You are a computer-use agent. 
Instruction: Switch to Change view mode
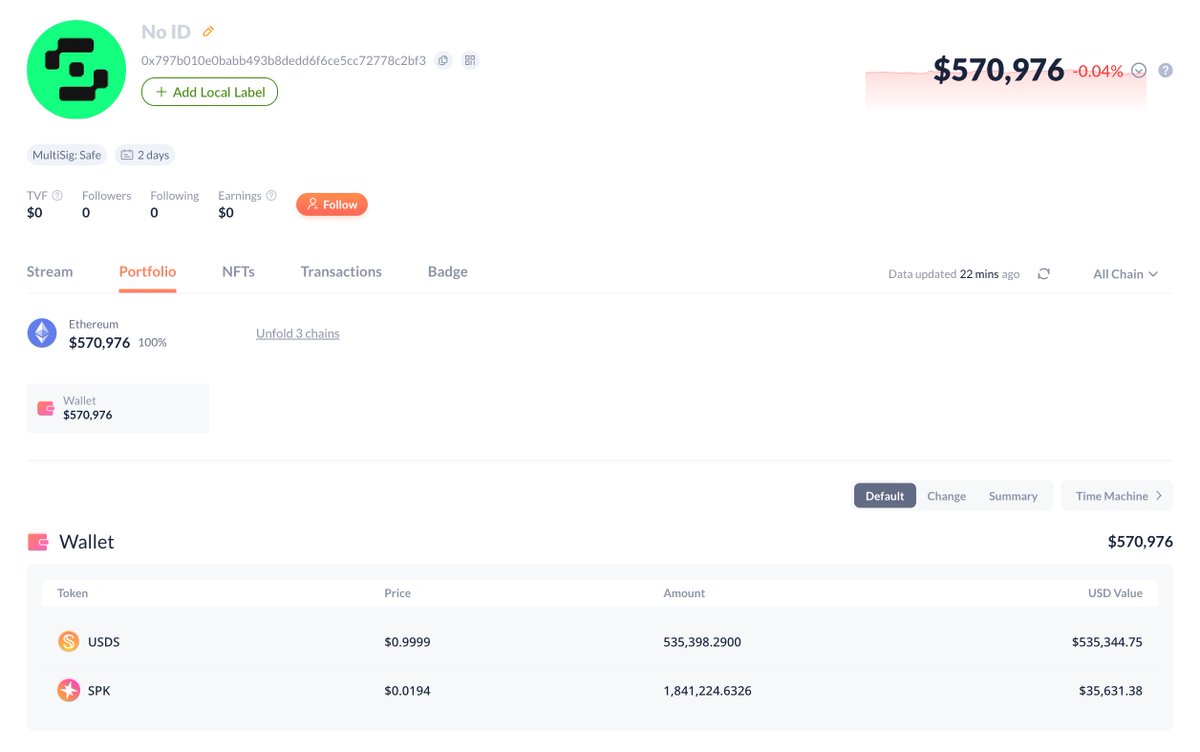coord(946,496)
